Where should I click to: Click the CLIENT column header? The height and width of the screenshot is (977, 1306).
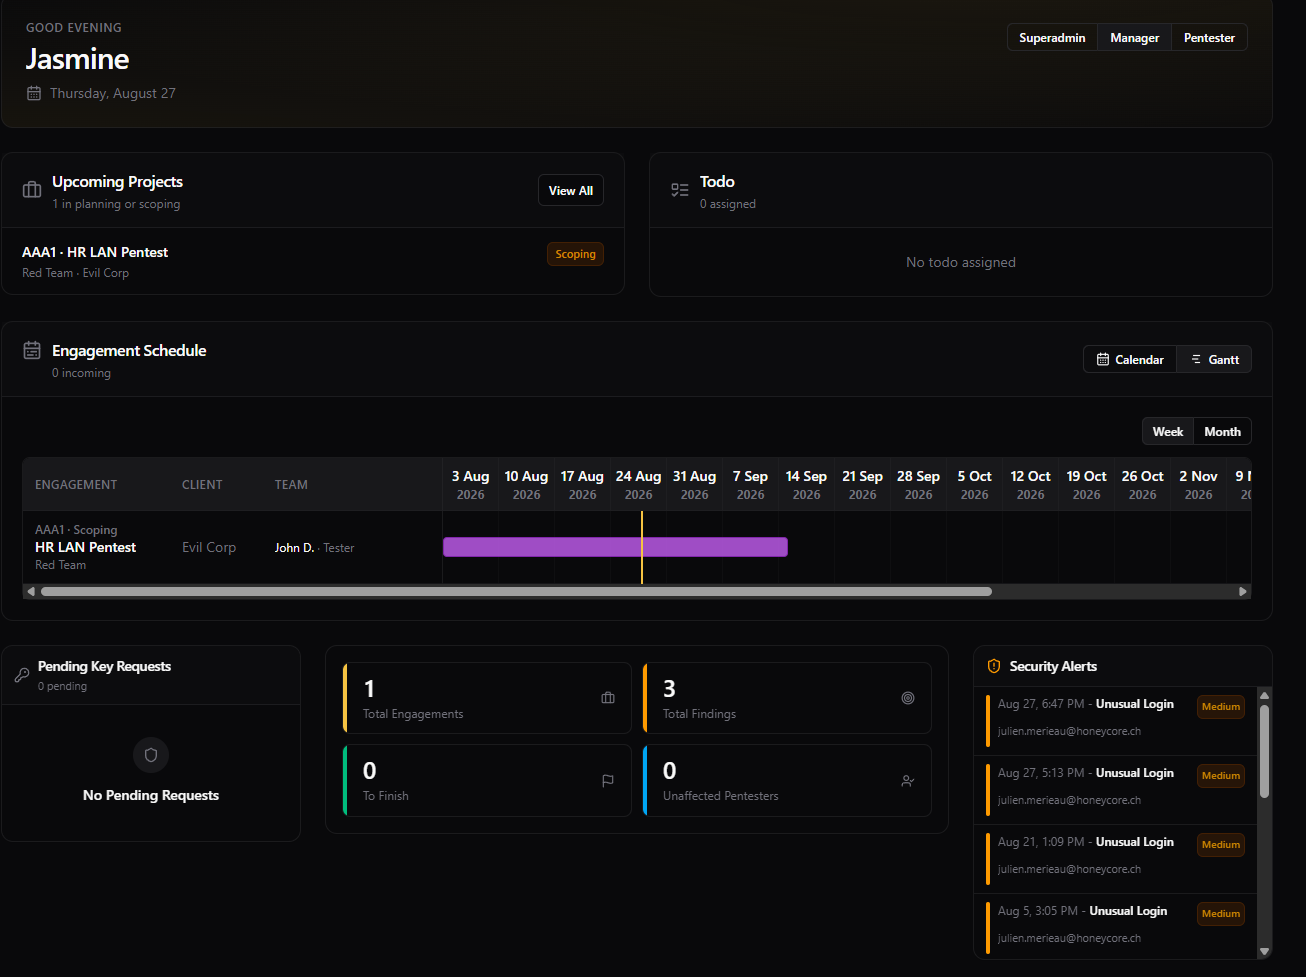click(202, 485)
